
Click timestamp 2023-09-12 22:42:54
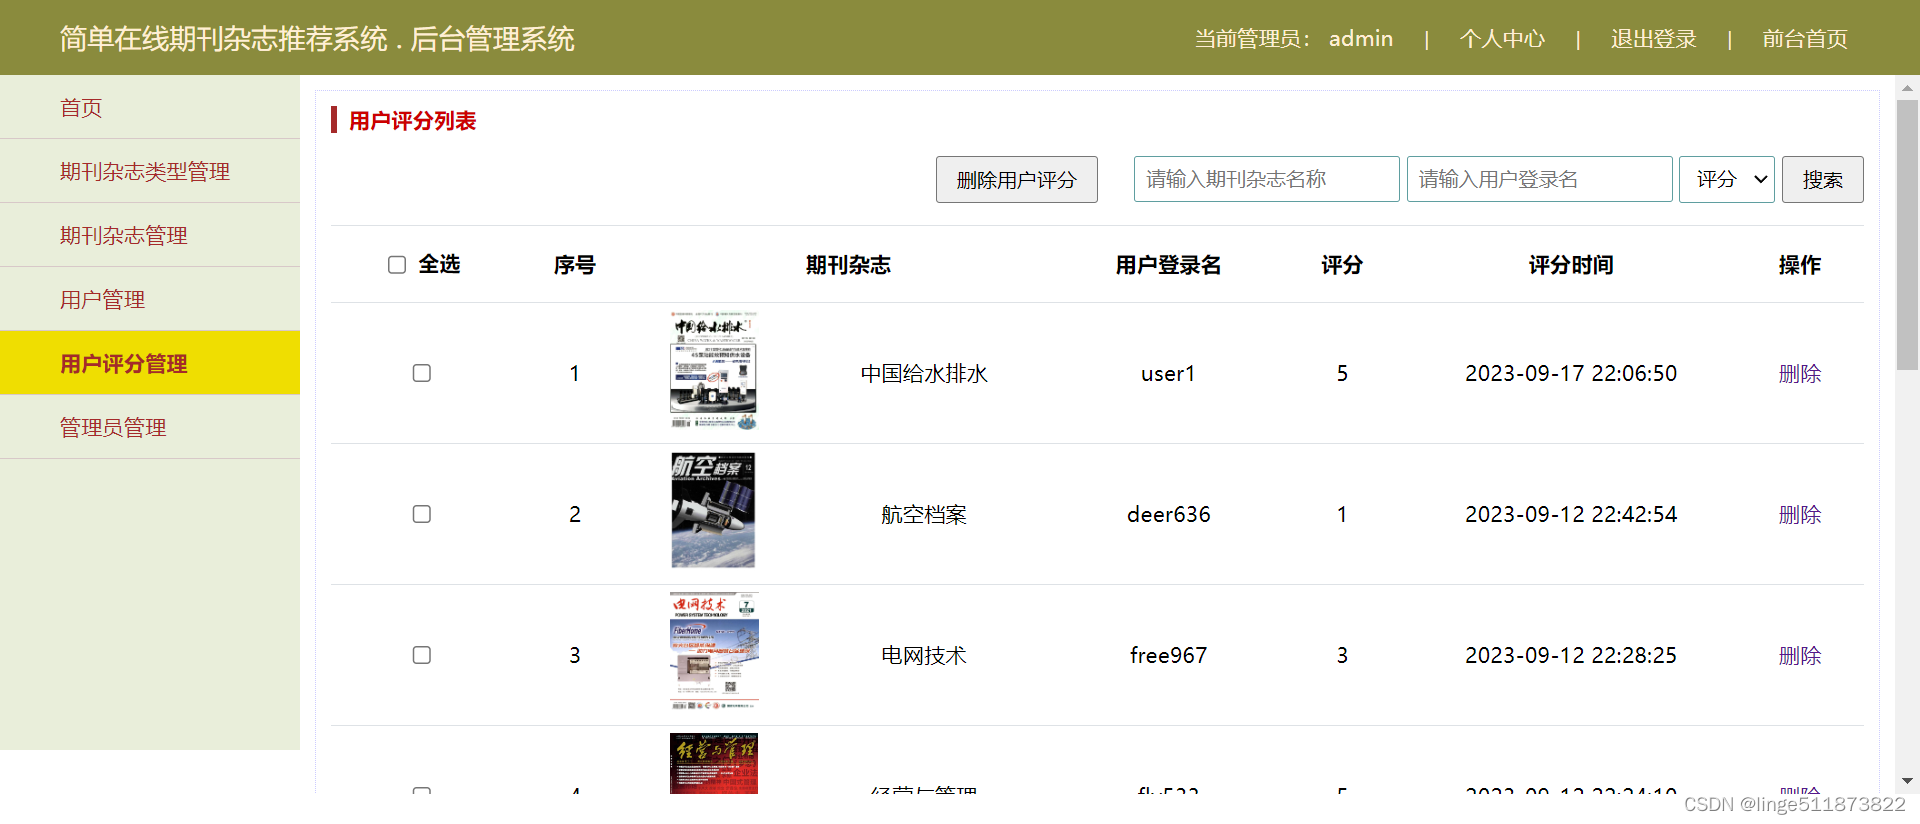click(x=1571, y=515)
